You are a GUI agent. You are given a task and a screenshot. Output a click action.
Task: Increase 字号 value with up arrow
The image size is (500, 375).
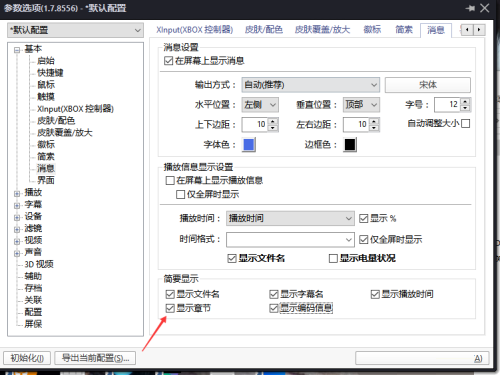point(465,101)
